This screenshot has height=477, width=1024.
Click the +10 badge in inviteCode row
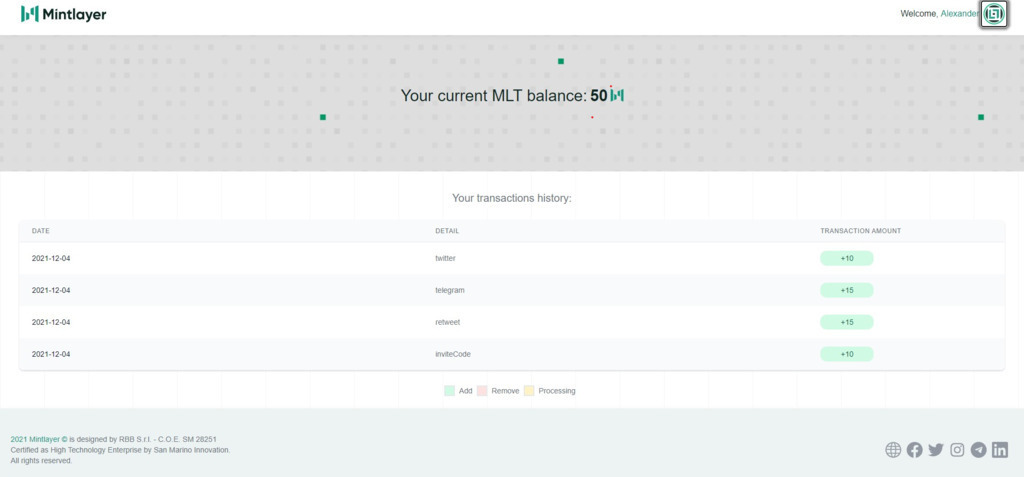point(846,354)
